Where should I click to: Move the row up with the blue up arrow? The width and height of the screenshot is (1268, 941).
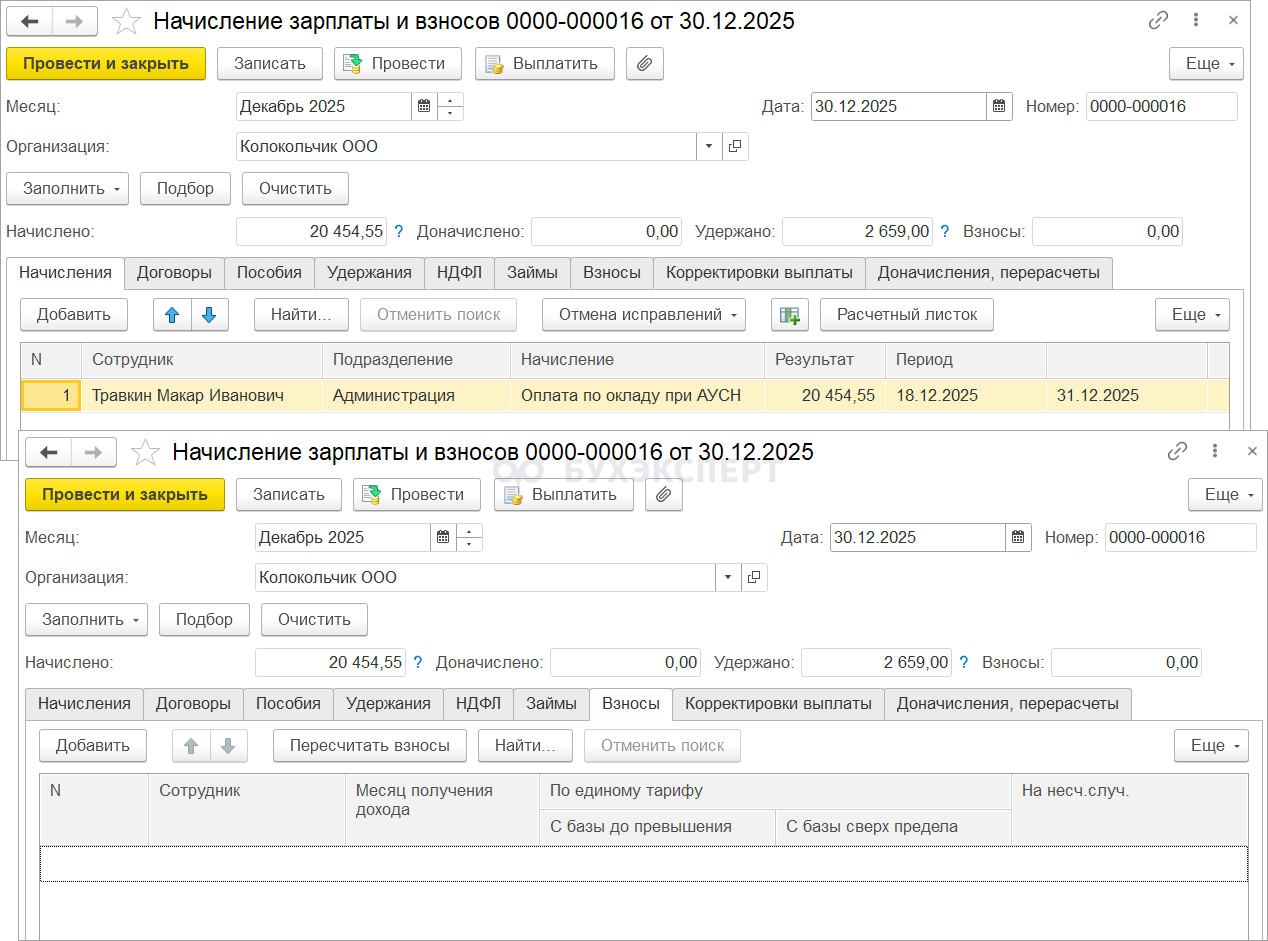point(172,315)
